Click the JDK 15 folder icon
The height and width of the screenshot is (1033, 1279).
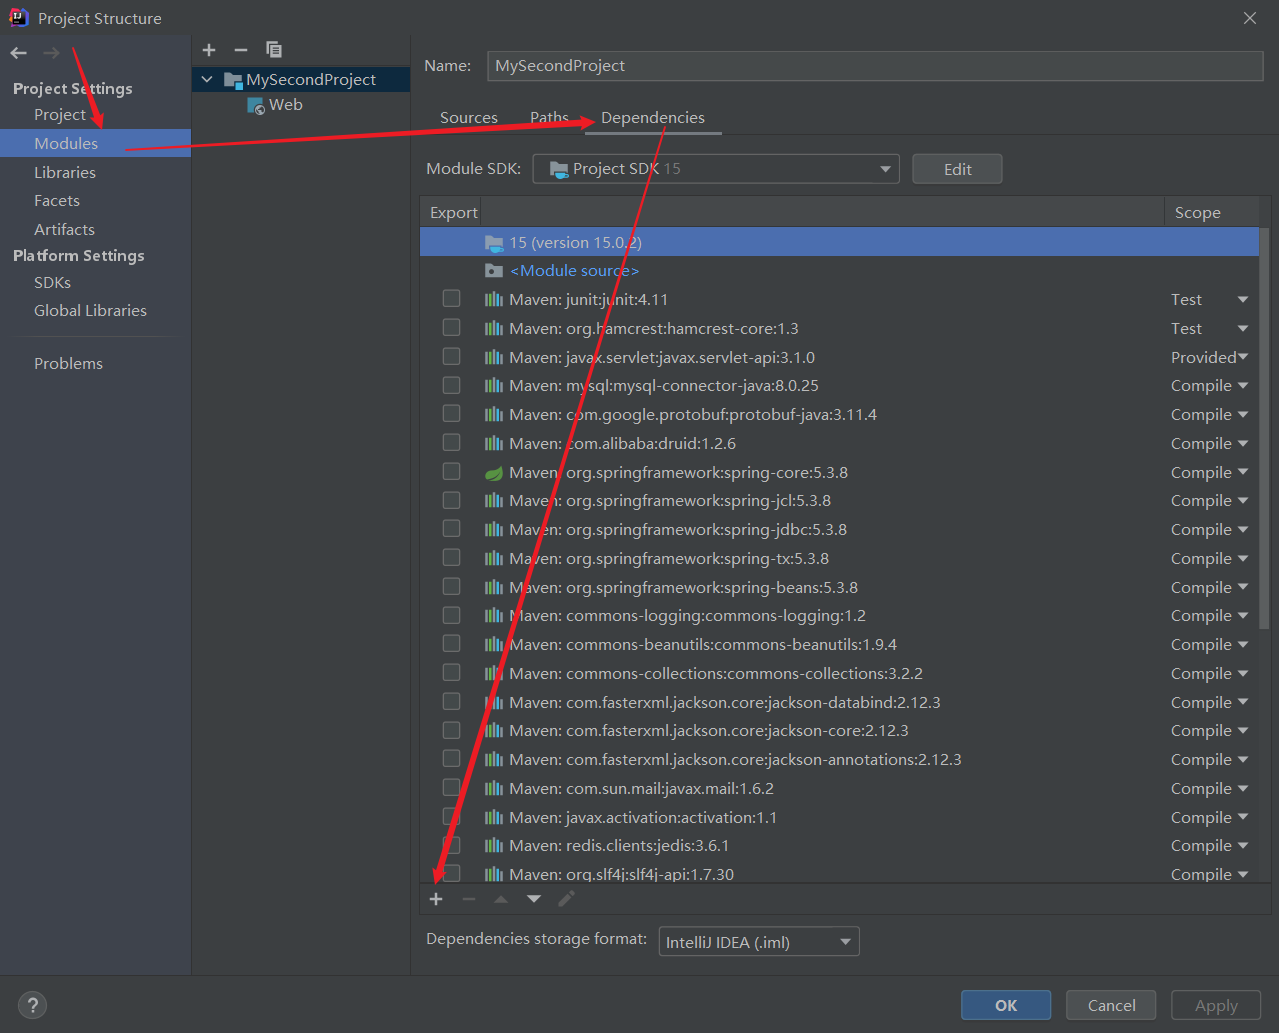click(x=494, y=243)
